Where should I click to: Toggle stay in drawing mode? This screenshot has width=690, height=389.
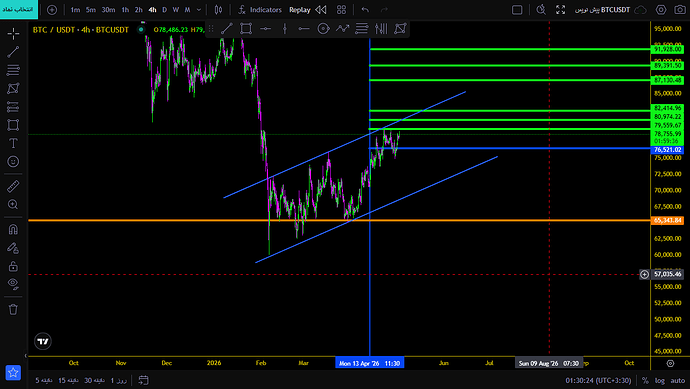click(x=13, y=248)
